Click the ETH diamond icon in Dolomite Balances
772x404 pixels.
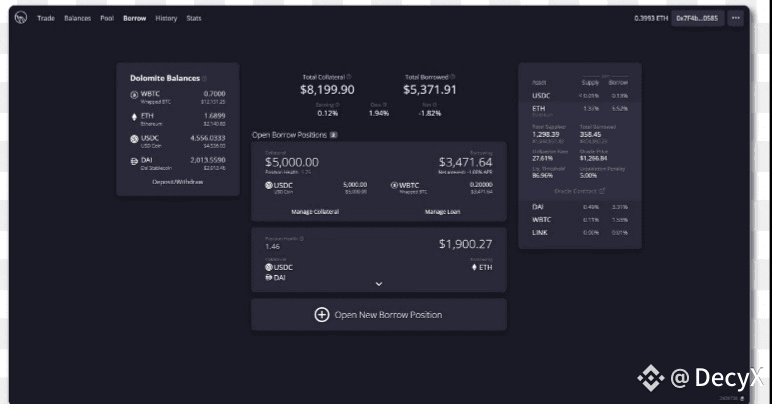click(134, 117)
